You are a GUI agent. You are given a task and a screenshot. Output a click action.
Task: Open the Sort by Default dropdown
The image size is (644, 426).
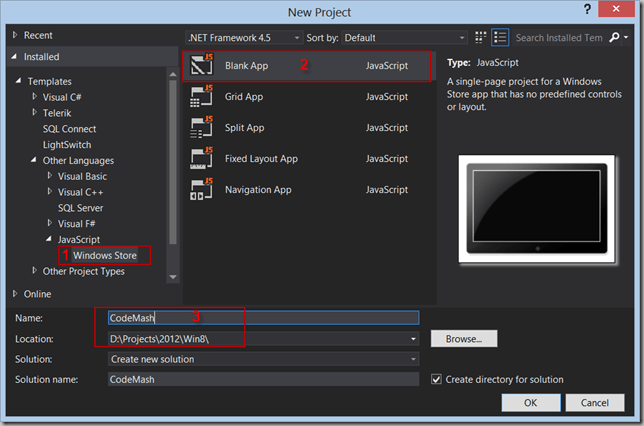pos(405,38)
